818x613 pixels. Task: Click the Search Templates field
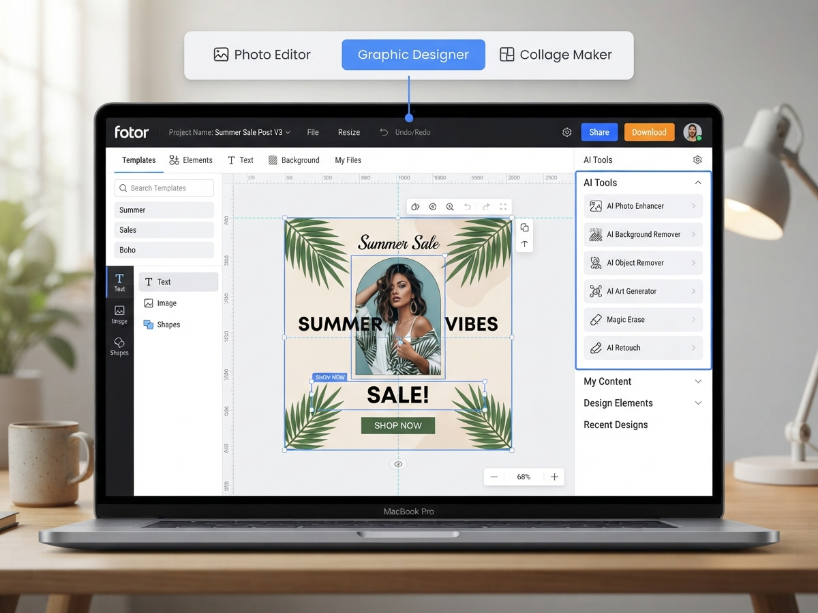164,188
